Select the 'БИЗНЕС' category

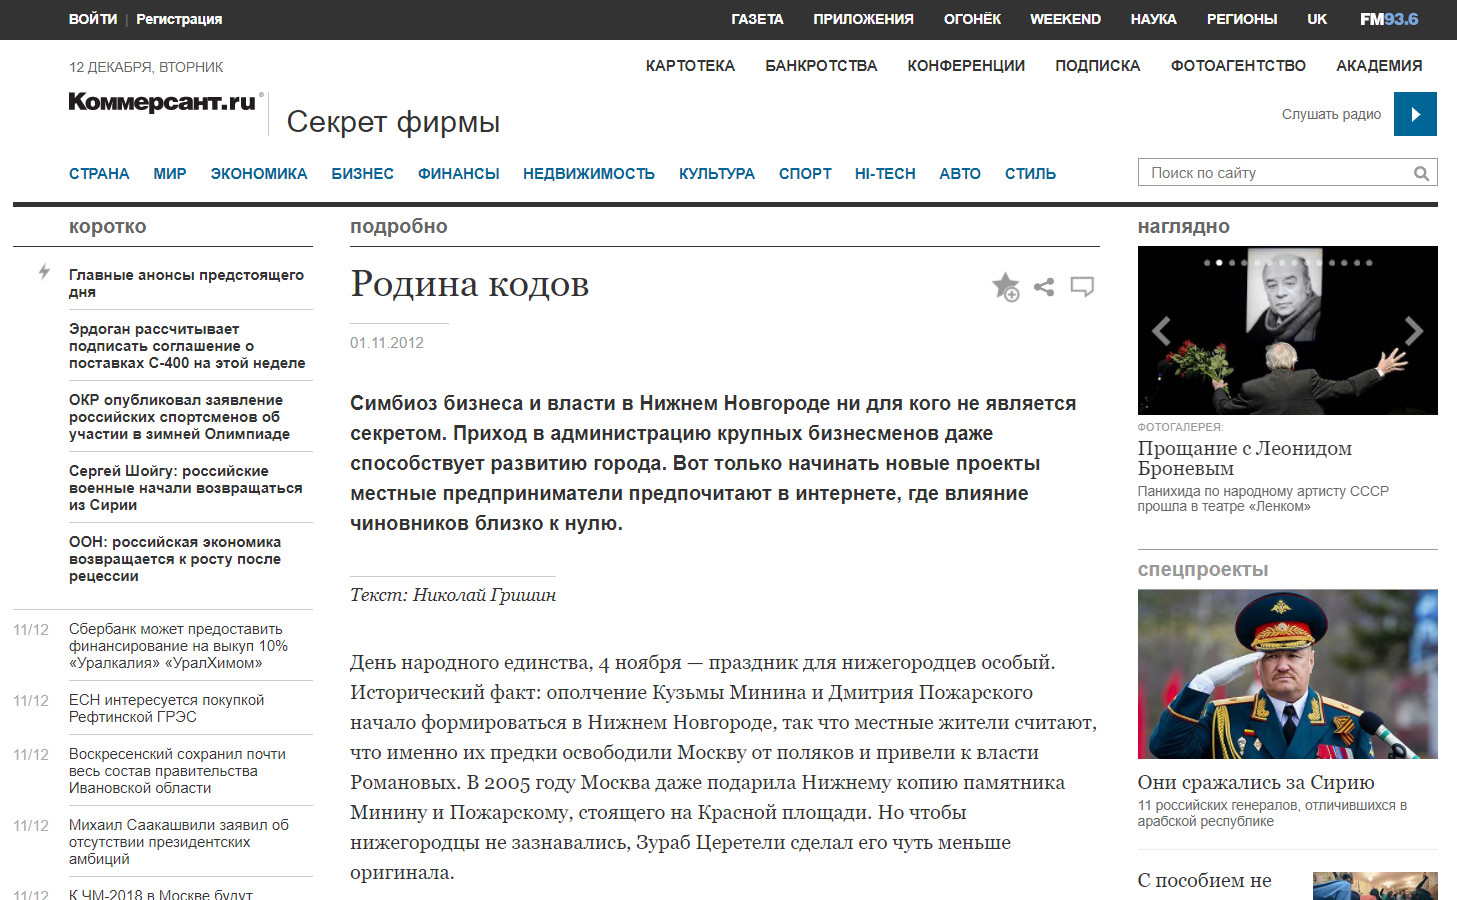[362, 174]
